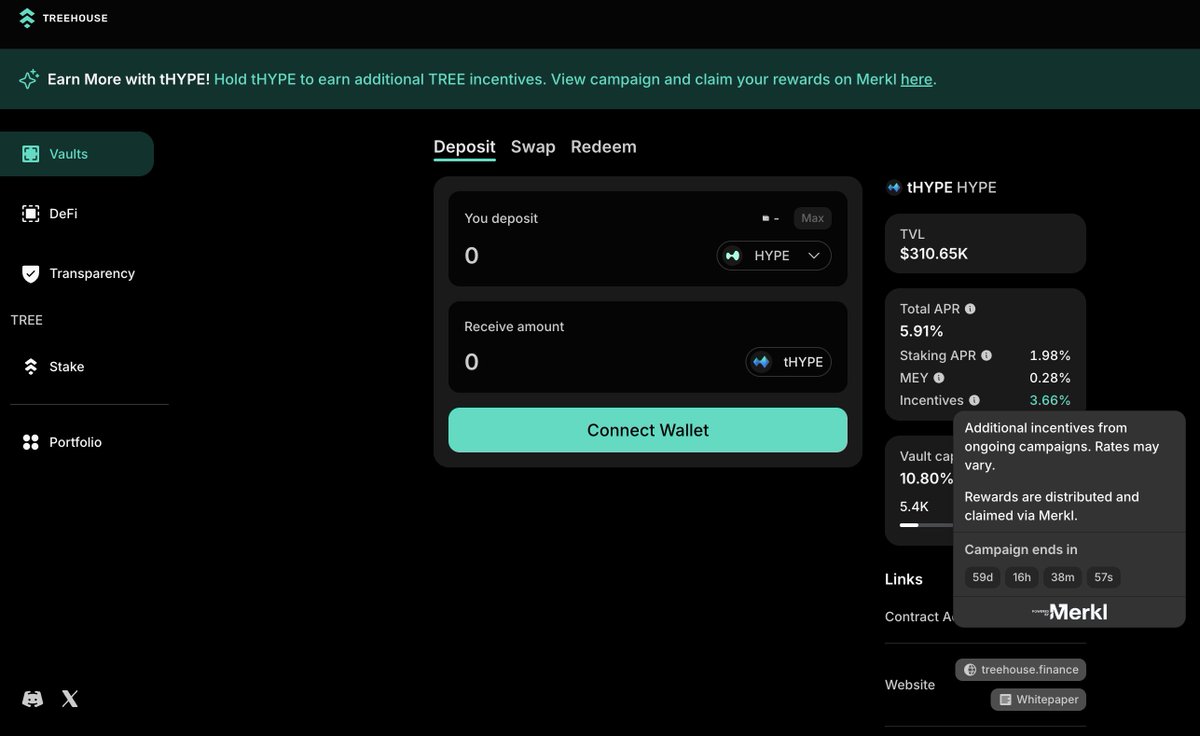Click the Portfolio four-dot icon
Viewport: 1200px width, 736px height.
(31, 442)
